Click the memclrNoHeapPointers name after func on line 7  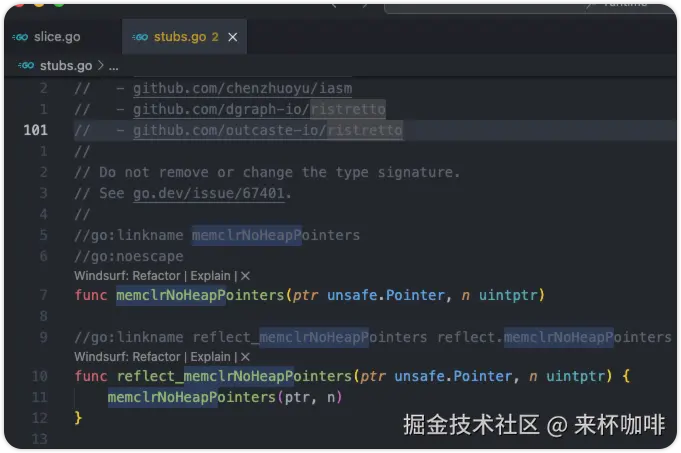pyautogui.click(x=200, y=295)
